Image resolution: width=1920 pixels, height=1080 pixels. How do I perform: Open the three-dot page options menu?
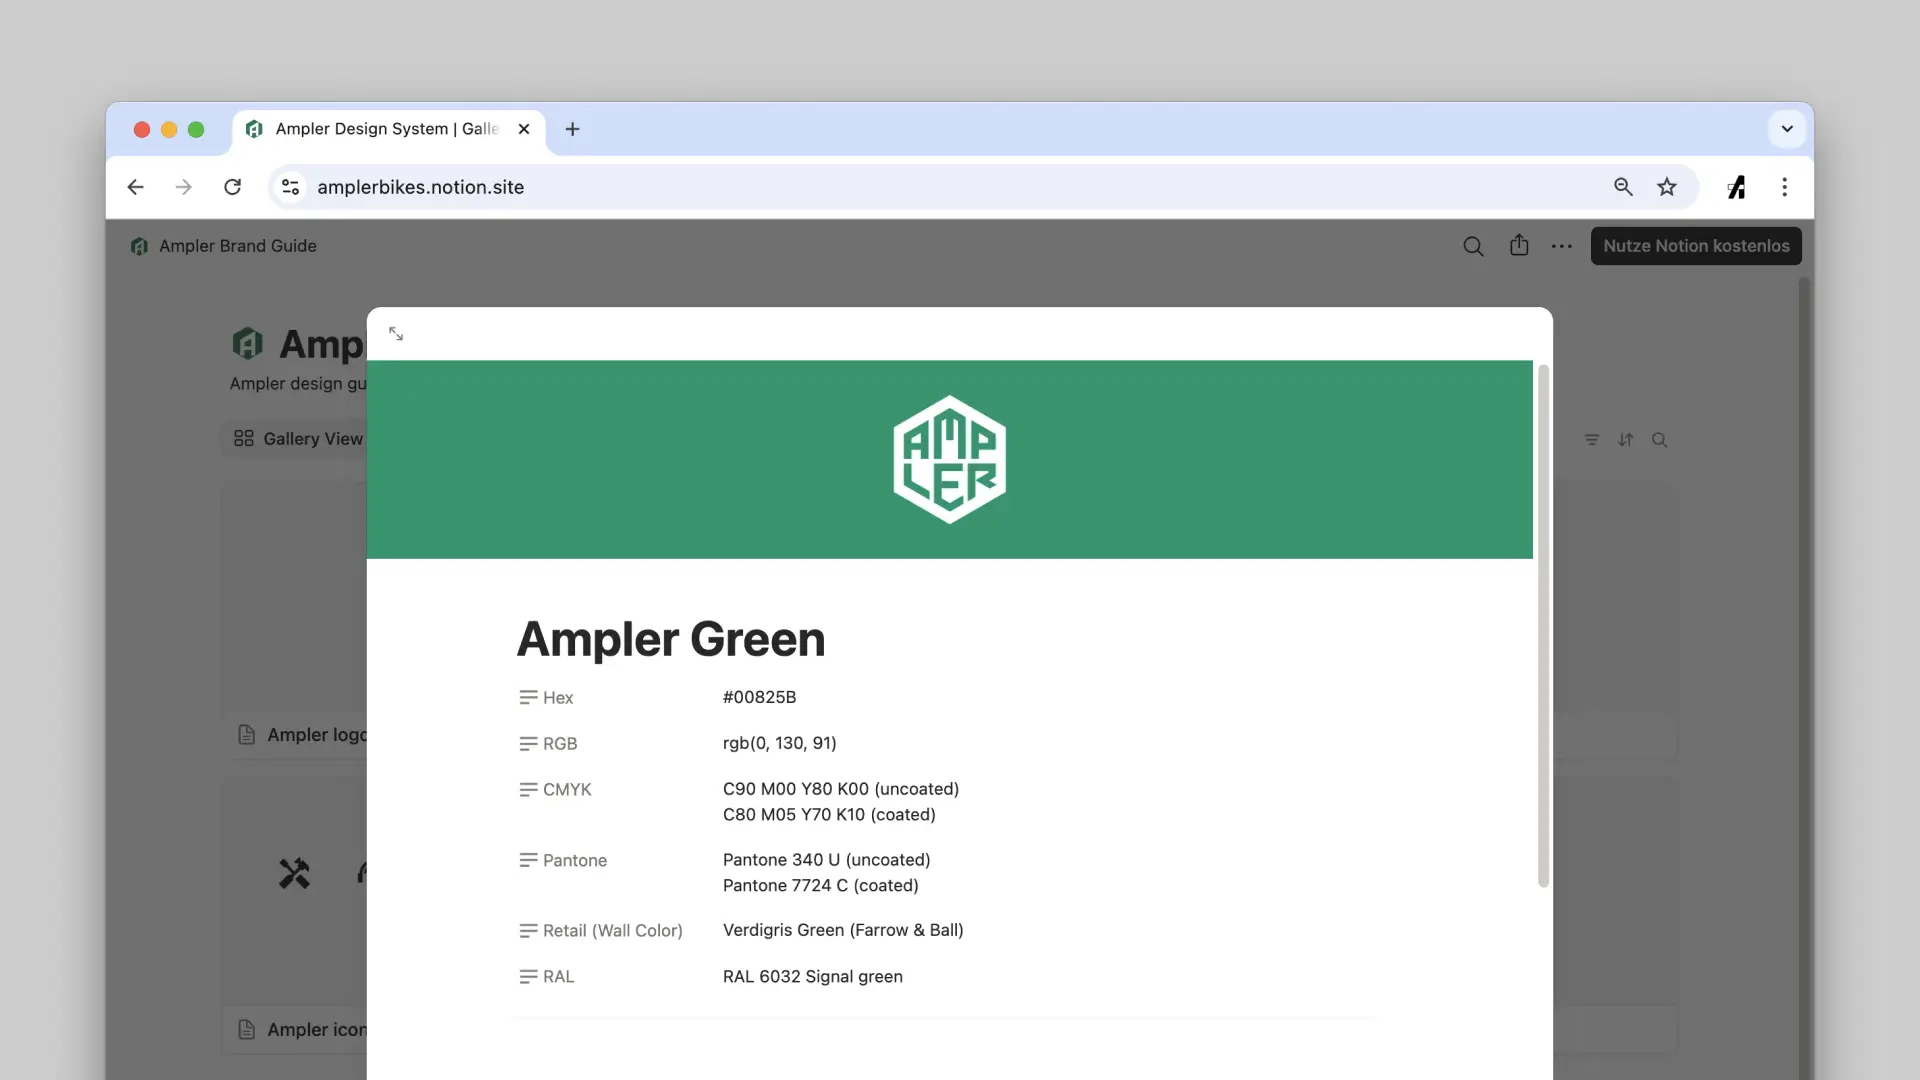click(x=1562, y=246)
